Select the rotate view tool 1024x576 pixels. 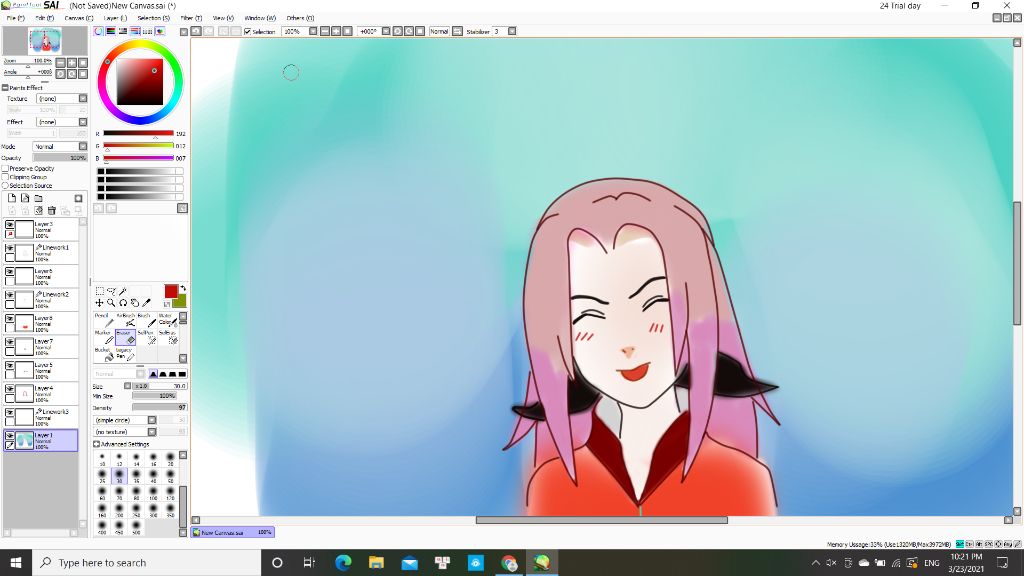123,303
